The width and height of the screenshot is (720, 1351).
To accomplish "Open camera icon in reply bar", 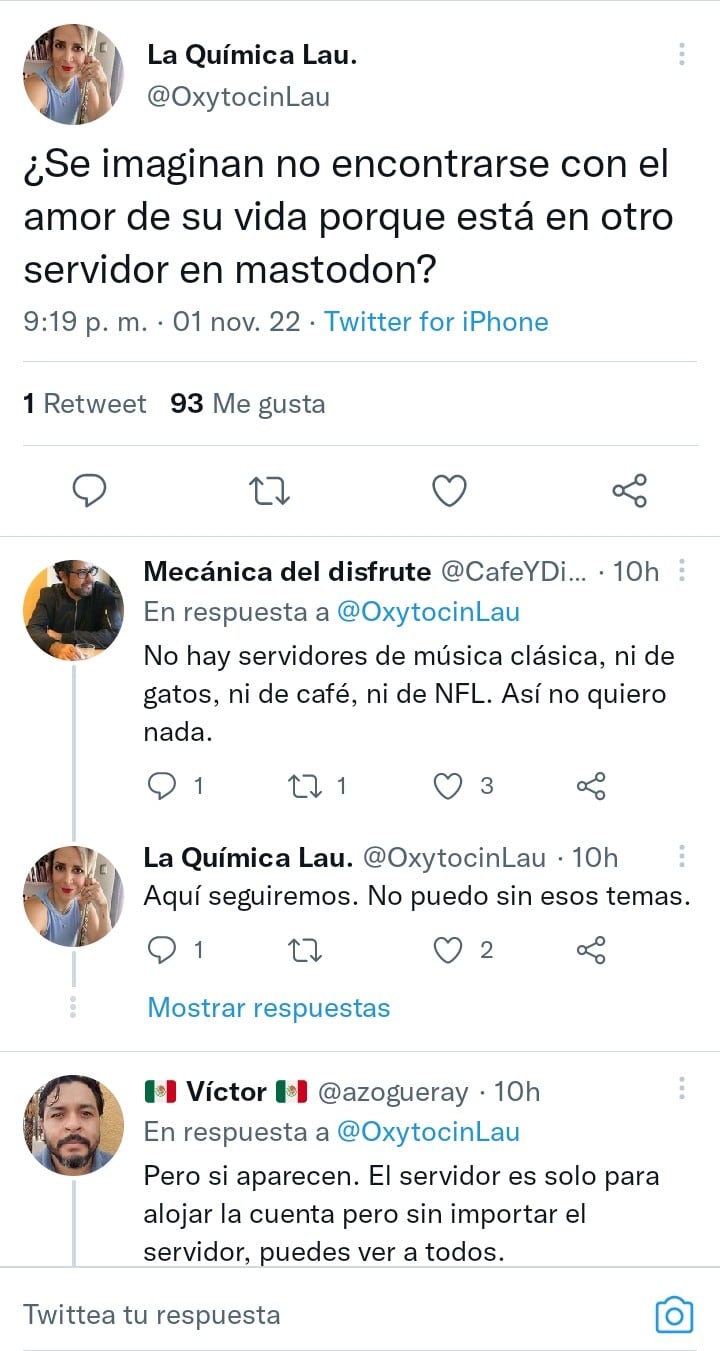I will coord(673,1314).
